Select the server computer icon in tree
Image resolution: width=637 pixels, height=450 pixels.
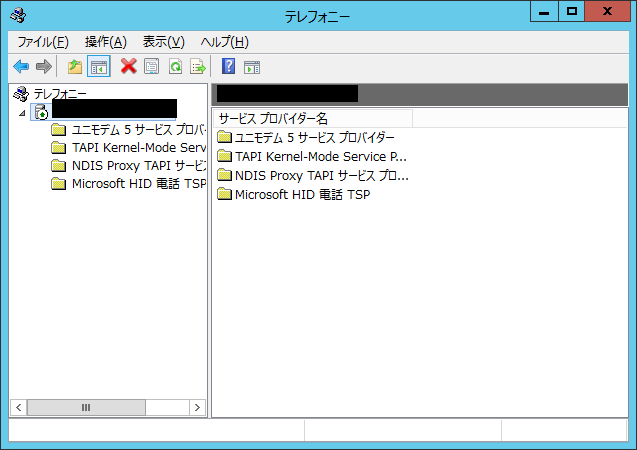pos(41,112)
